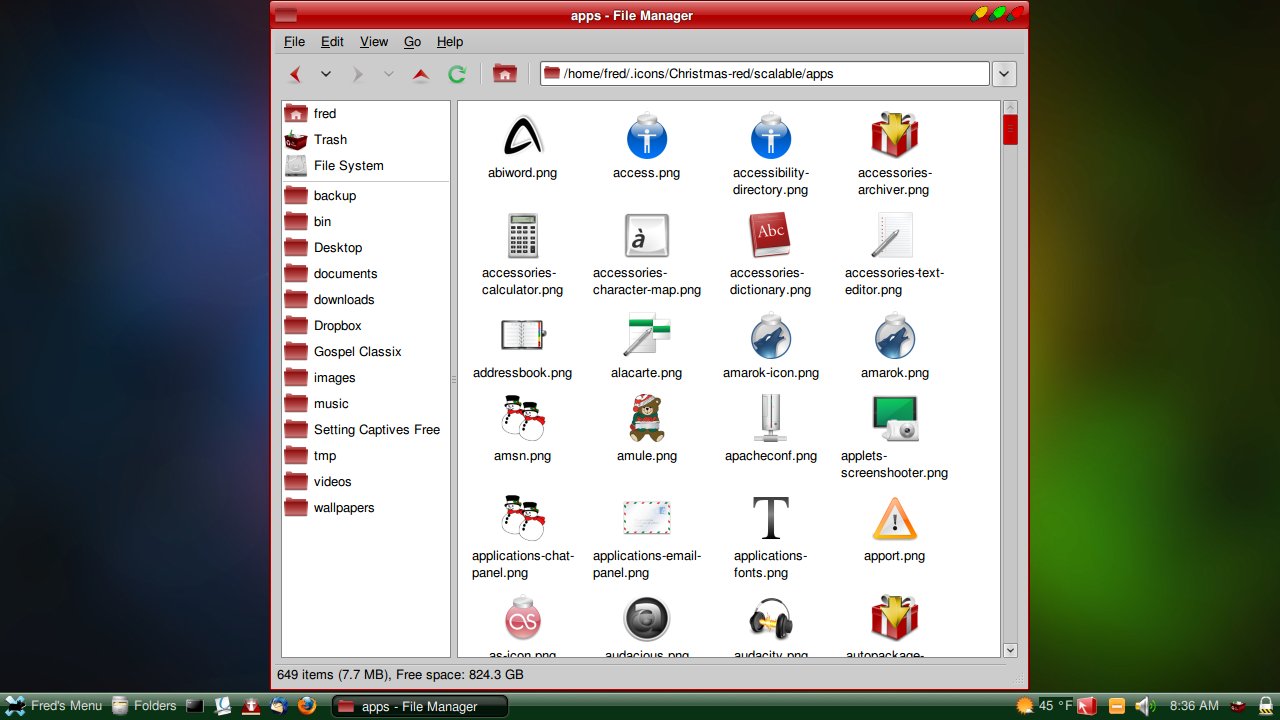Click the scrollbar down arrow
1280x720 pixels.
[x=1010, y=650]
